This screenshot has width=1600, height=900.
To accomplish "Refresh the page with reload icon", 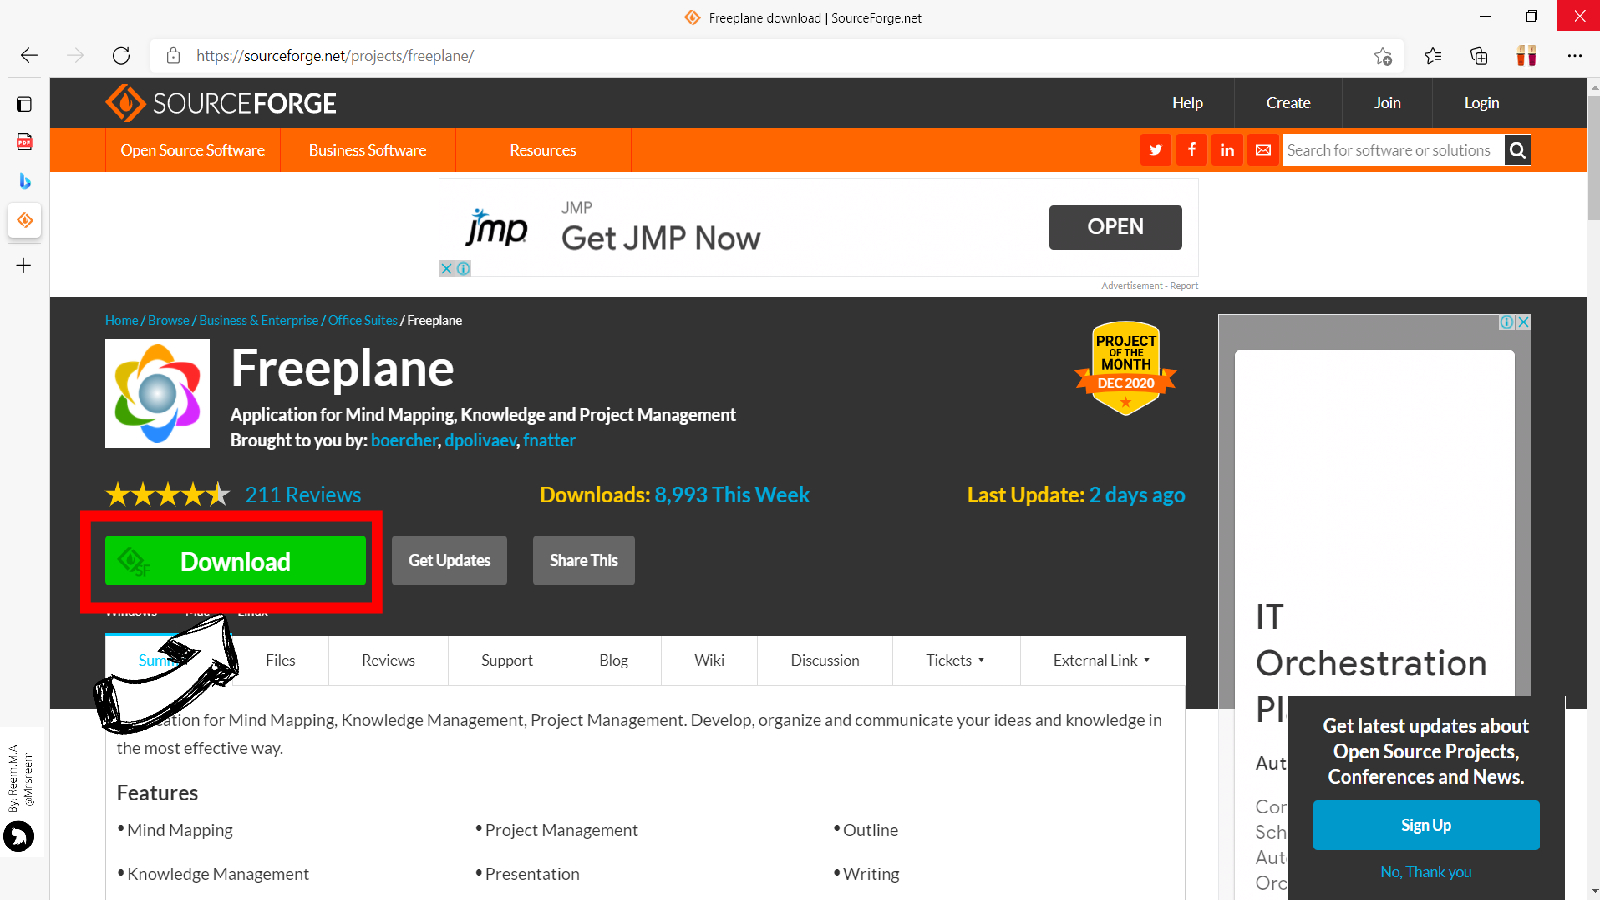I will 121,56.
